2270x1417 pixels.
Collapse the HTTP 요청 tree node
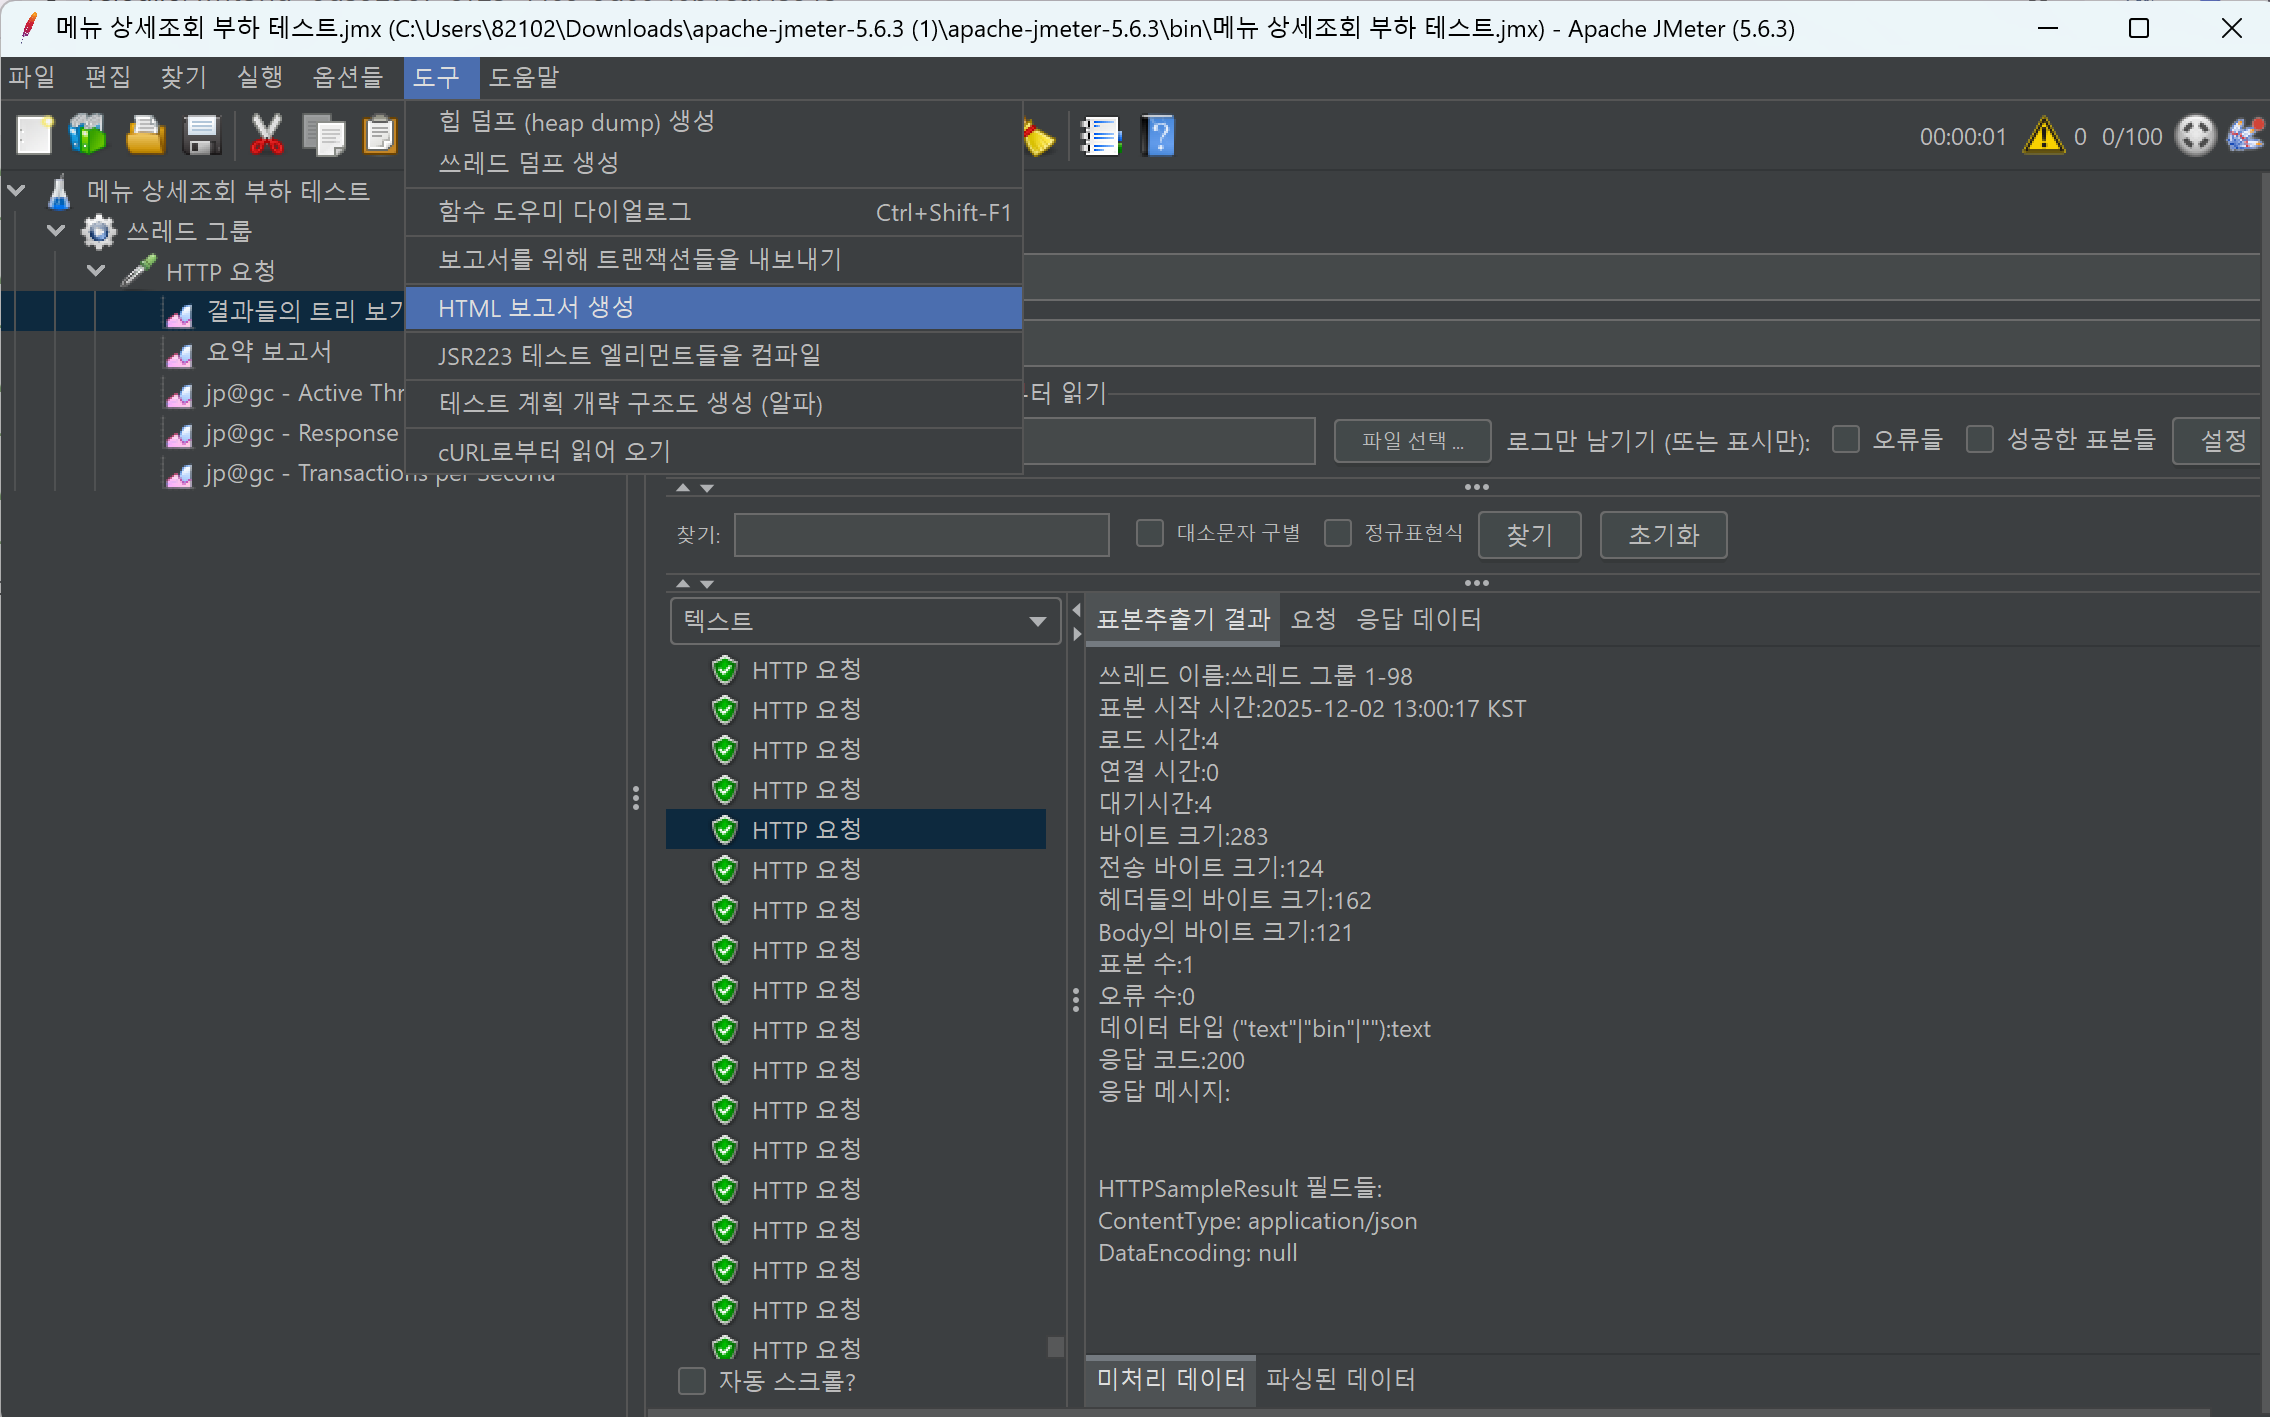(x=96, y=271)
